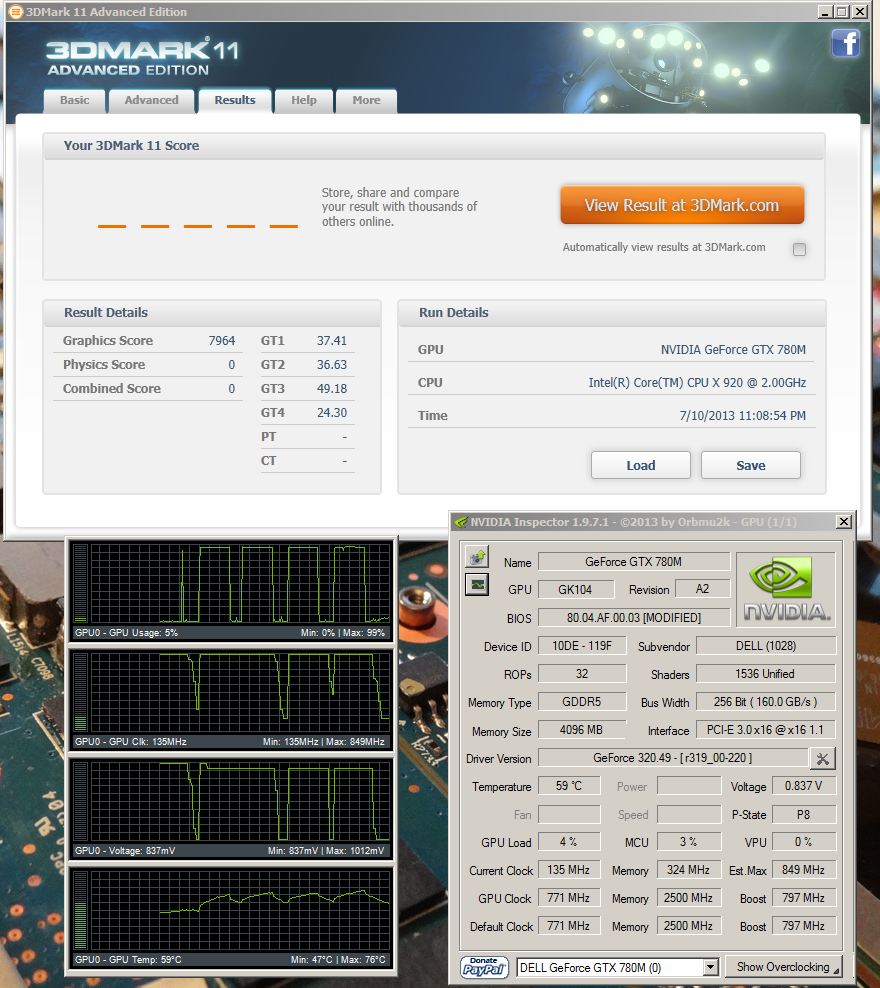Click the GT3 value 49.18

[332, 389]
